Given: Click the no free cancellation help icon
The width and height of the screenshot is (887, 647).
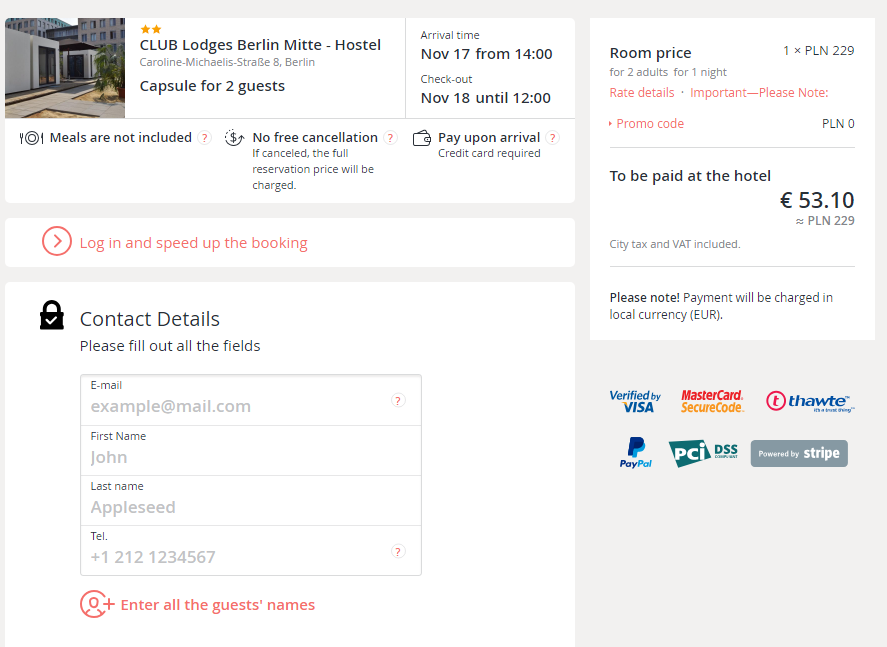Looking at the screenshot, I should pyautogui.click(x=390, y=138).
